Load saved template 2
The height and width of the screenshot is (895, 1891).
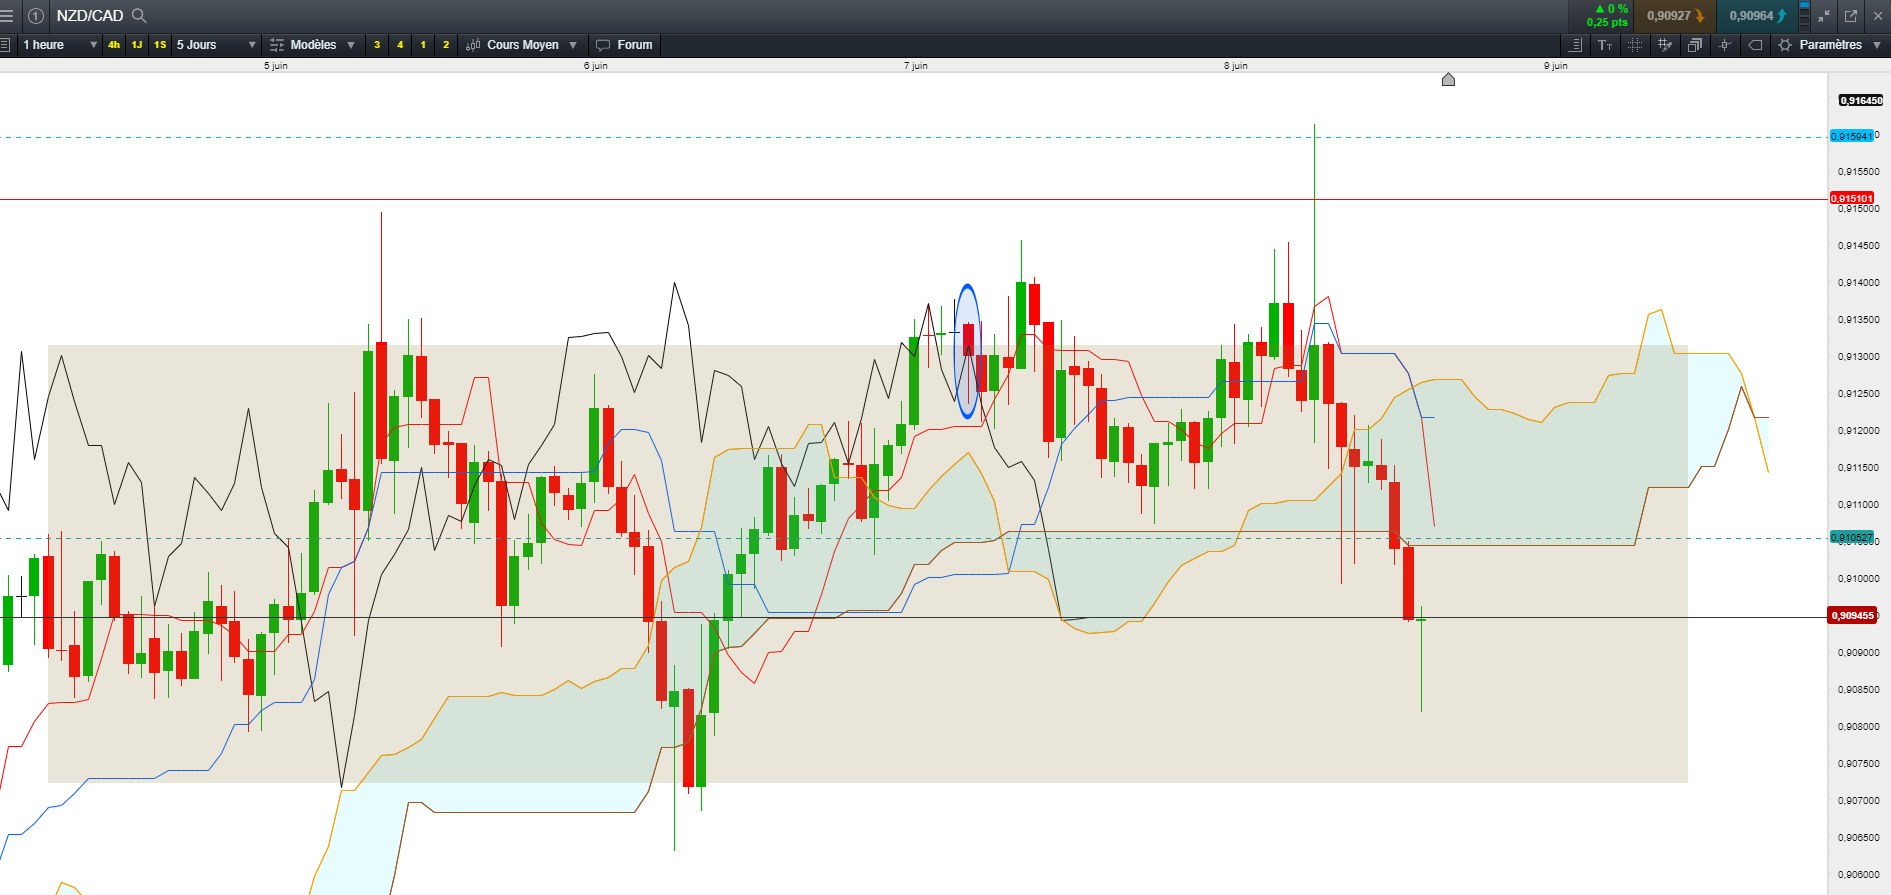click(446, 45)
